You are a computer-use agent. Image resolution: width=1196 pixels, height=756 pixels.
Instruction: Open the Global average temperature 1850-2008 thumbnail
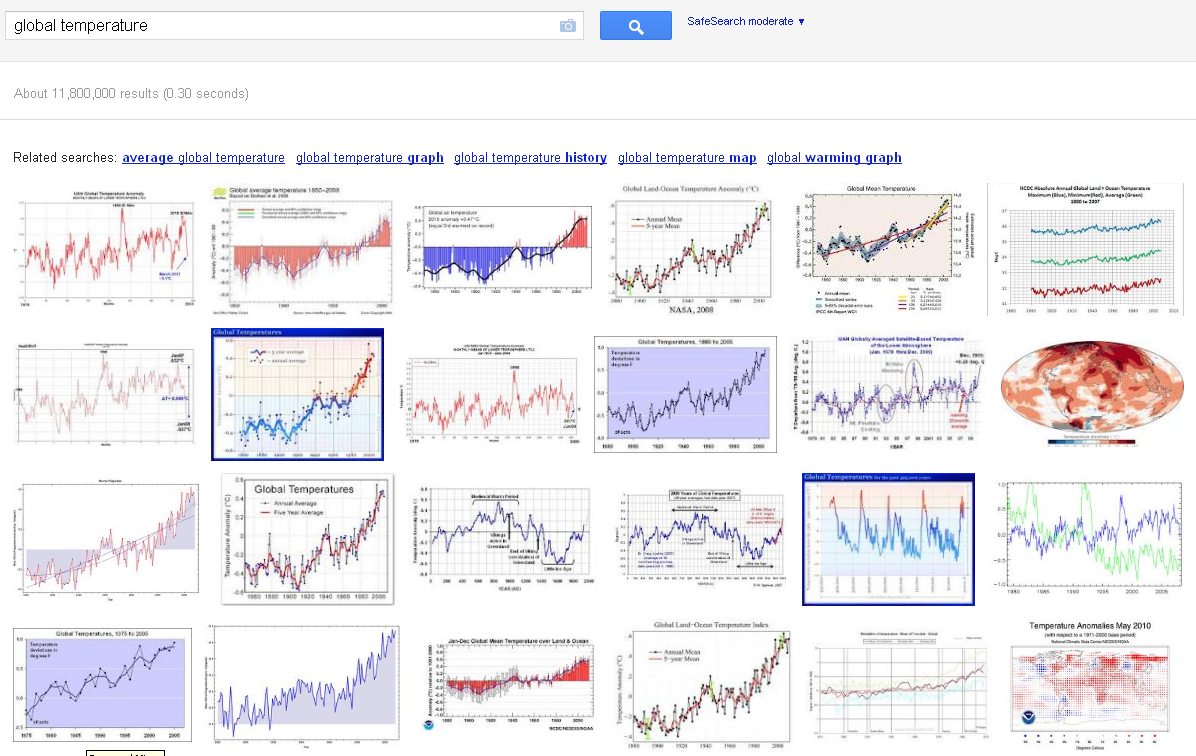click(x=301, y=249)
